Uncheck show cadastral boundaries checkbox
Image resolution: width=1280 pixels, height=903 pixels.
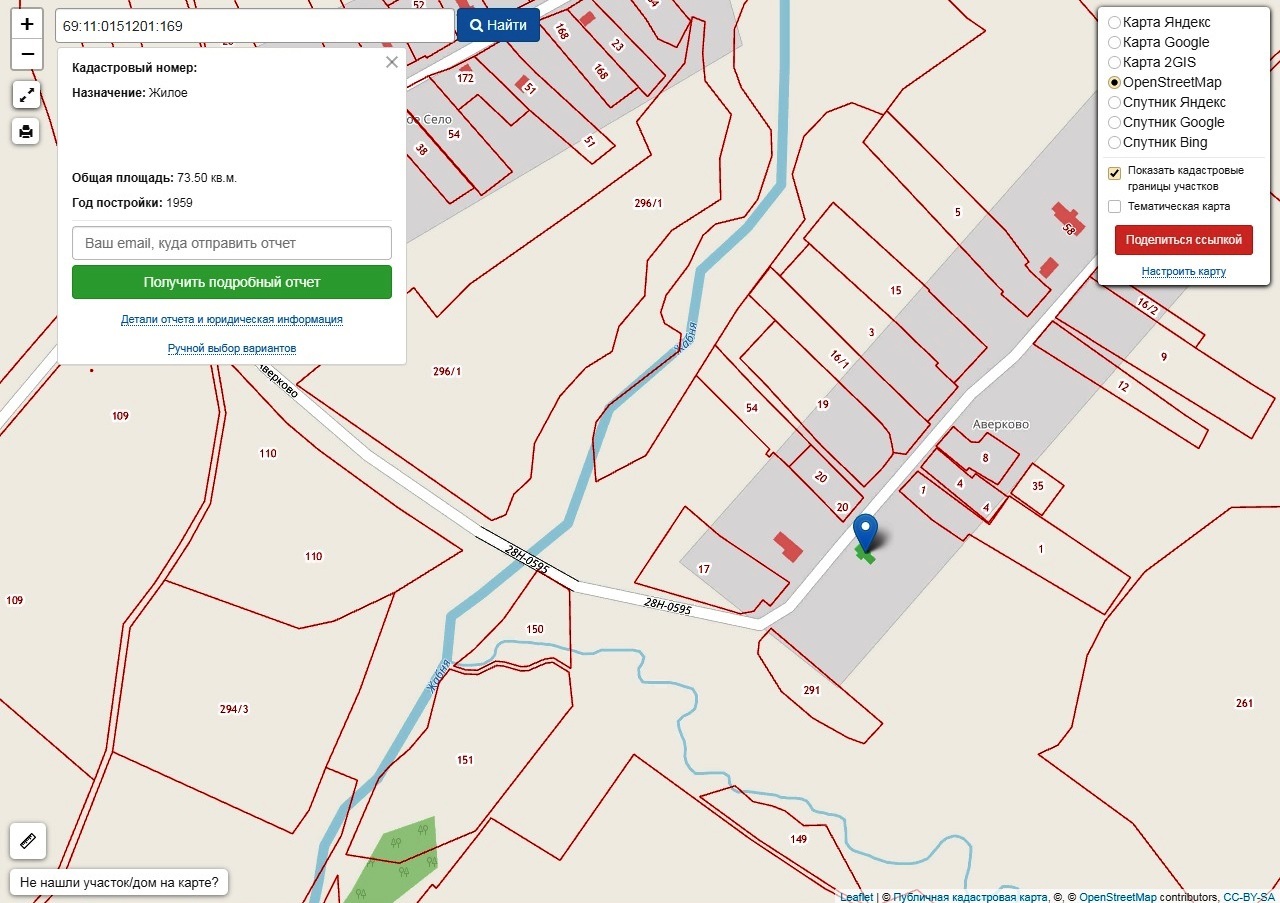[1114, 173]
